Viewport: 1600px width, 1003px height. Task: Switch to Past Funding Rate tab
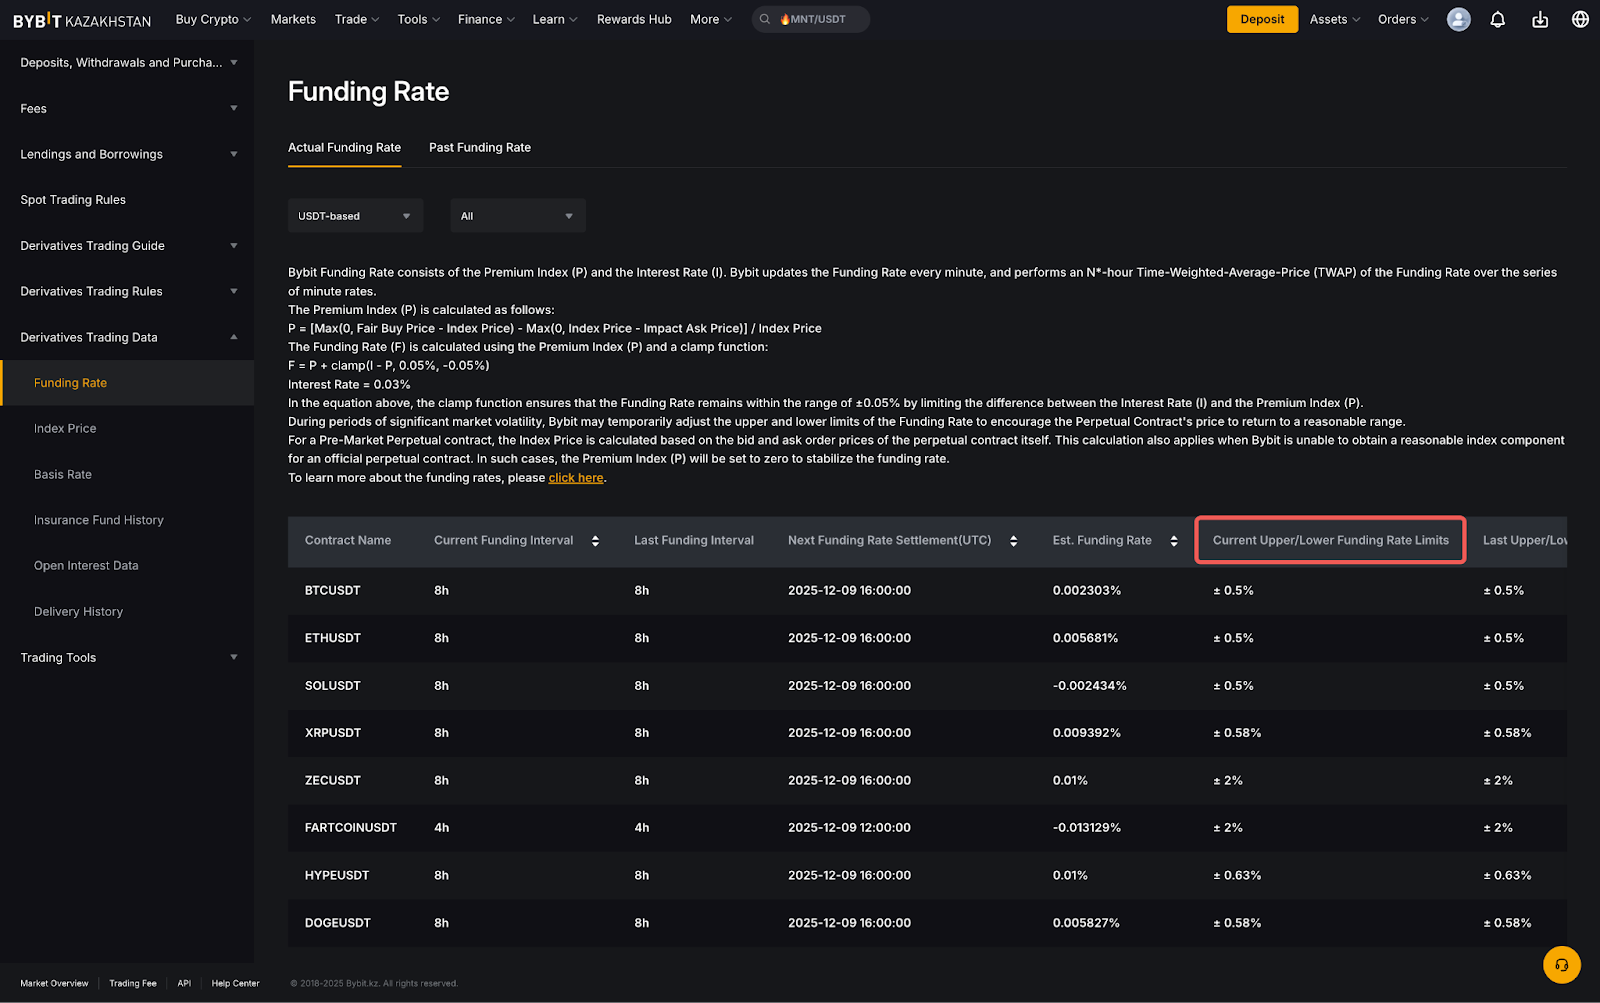[480, 147]
